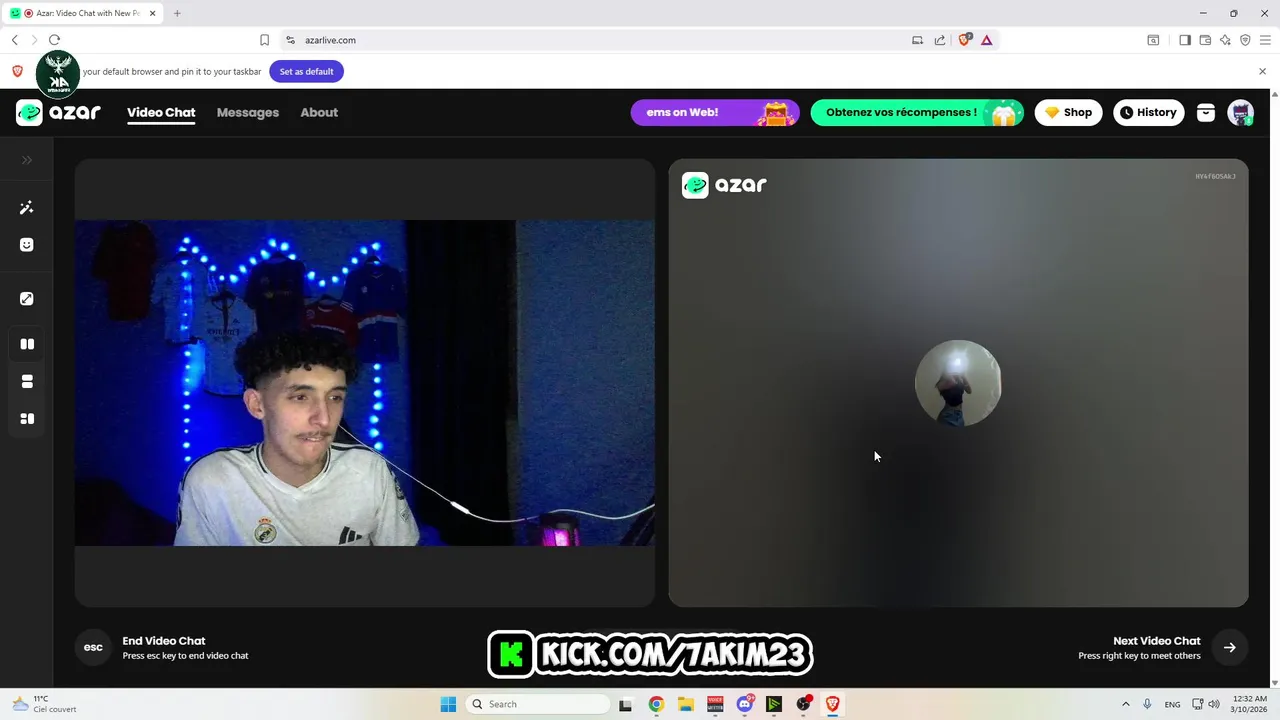Open Leo AI sparkle icon
The height and width of the screenshot is (720, 1280).
pyautogui.click(x=1225, y=40)
